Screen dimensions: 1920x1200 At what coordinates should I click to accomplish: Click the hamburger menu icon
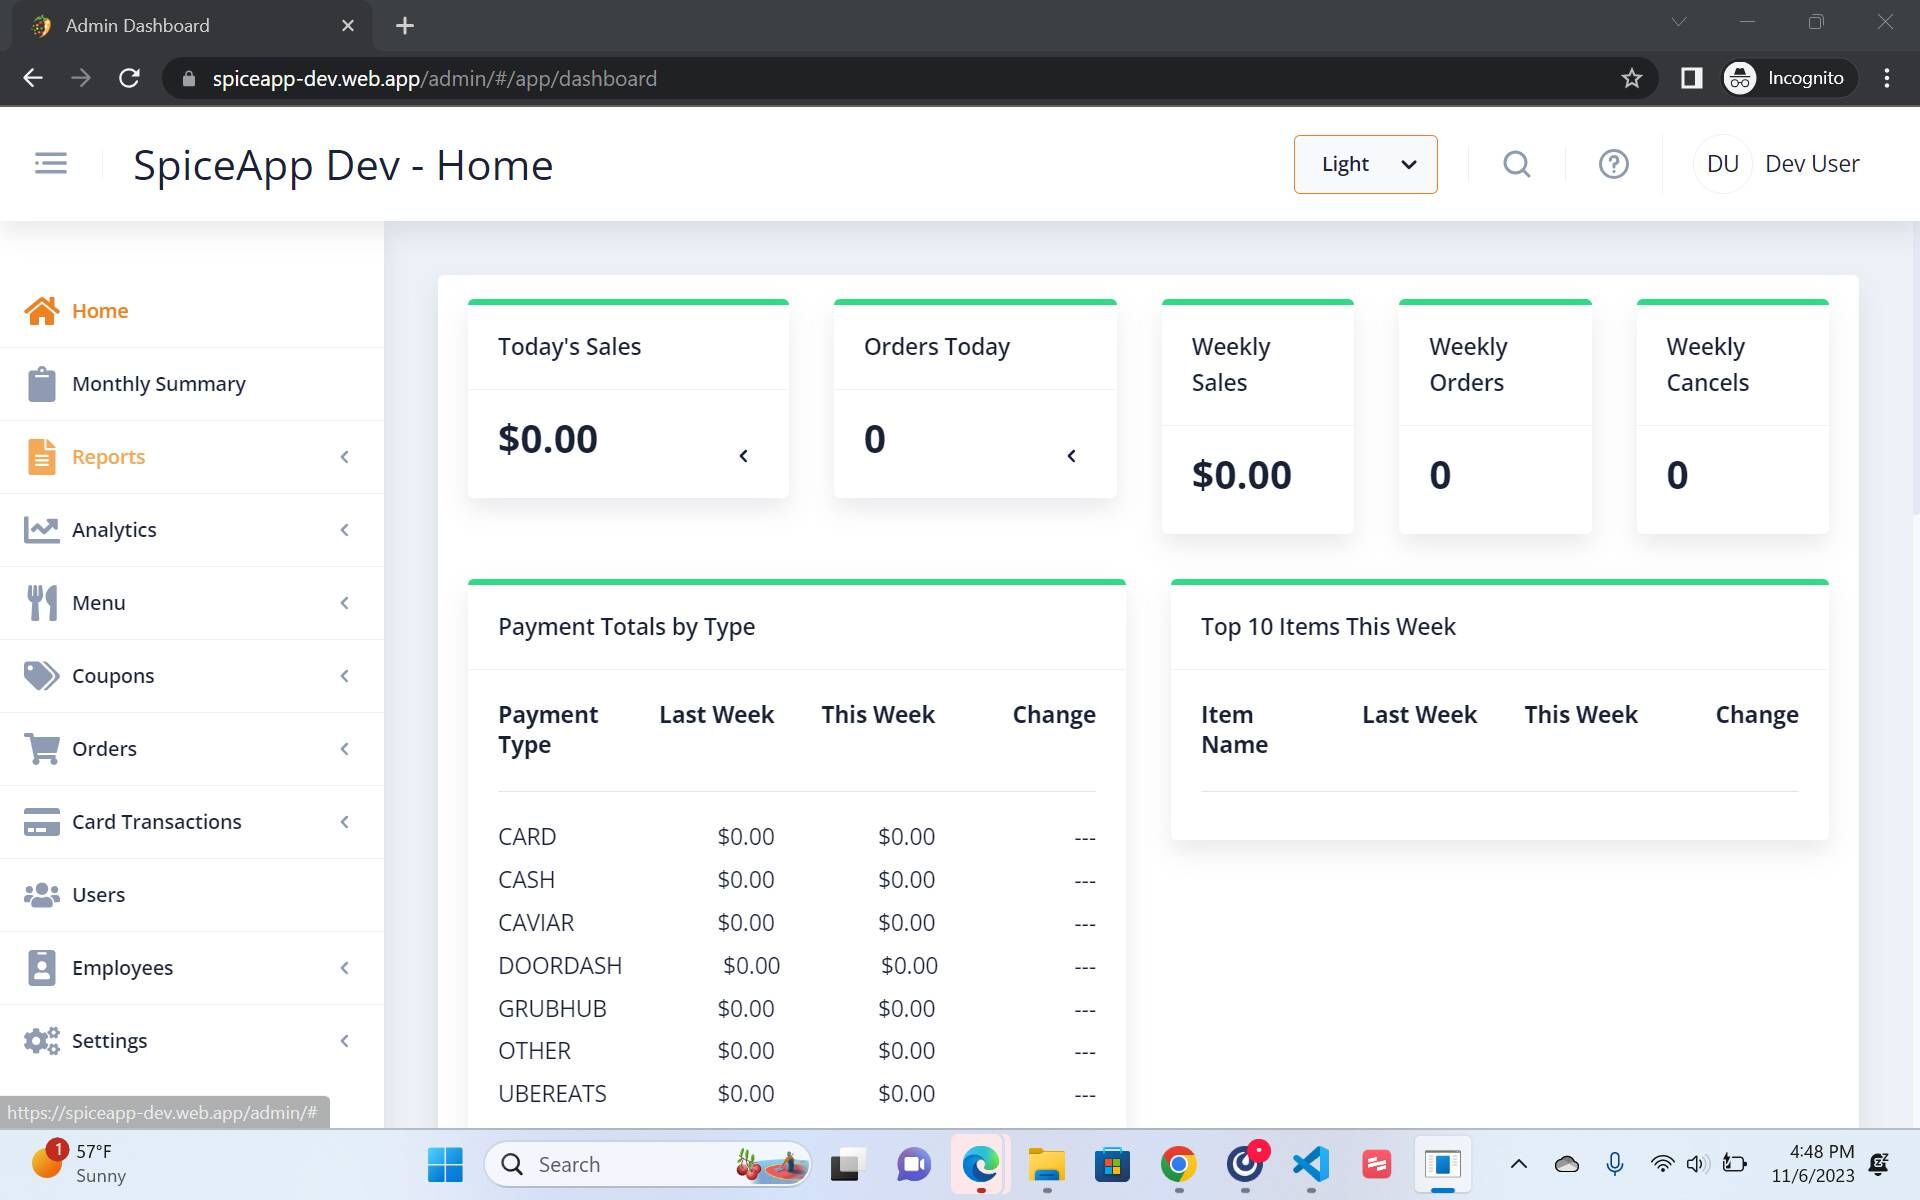[x=51, y=163]
